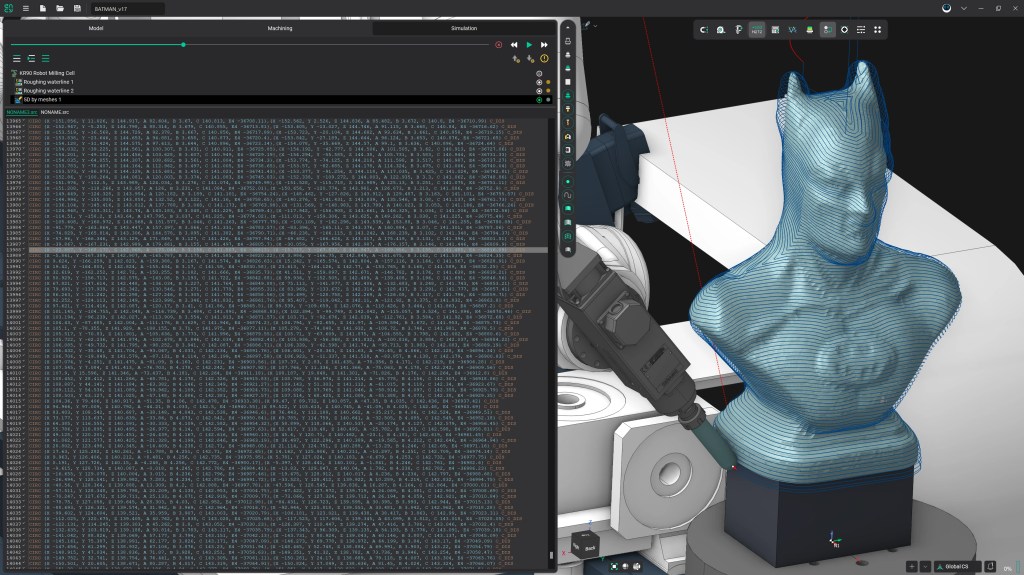Toggle visibility of Roughing waterline 2
Viewport: 1024px width, 575px height.
(x=539, y=91)
